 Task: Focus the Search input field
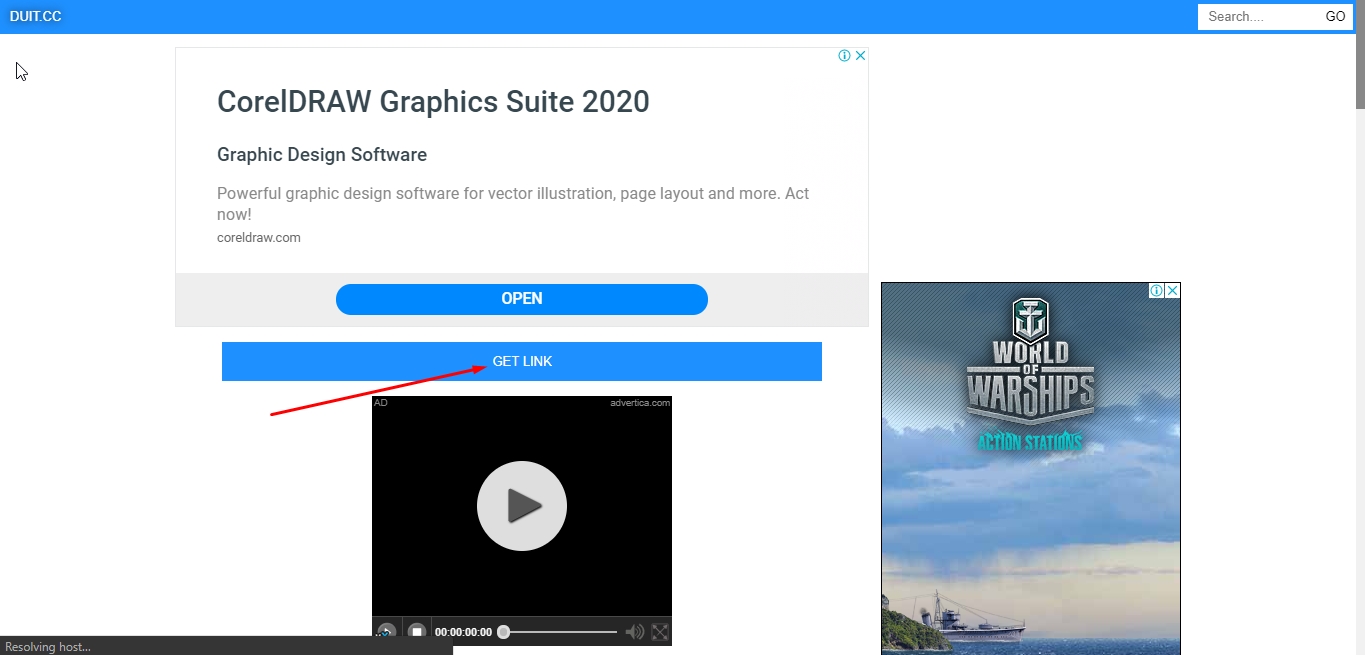(1260, 16)
